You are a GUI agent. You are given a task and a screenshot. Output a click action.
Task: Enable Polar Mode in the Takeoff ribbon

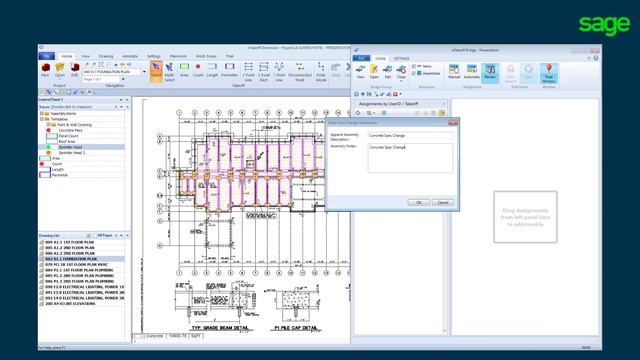(x=321, y=72)
